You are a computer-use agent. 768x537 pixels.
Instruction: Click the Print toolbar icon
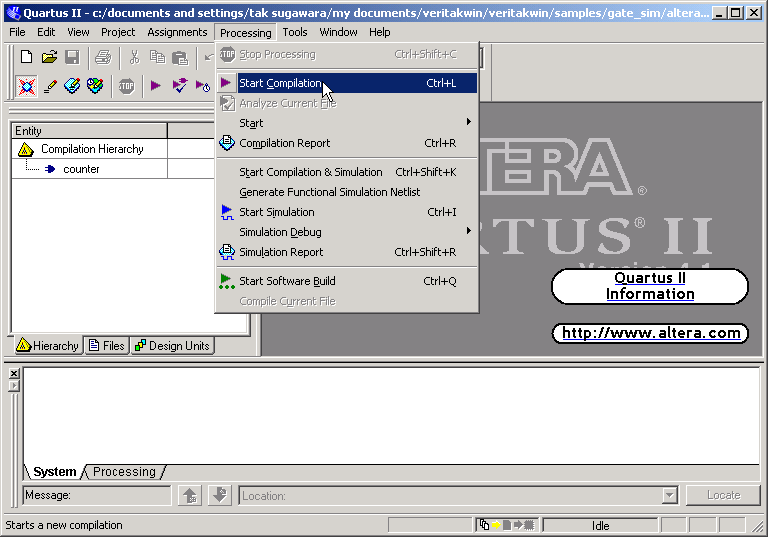103,57
